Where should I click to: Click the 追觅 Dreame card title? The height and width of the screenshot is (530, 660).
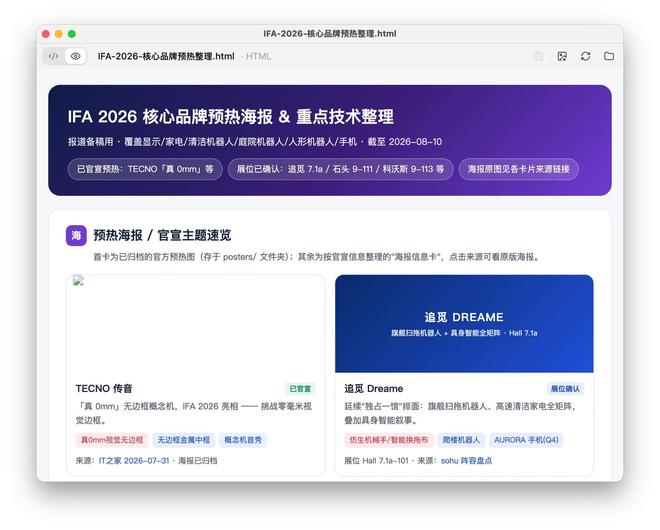[374, 389]
